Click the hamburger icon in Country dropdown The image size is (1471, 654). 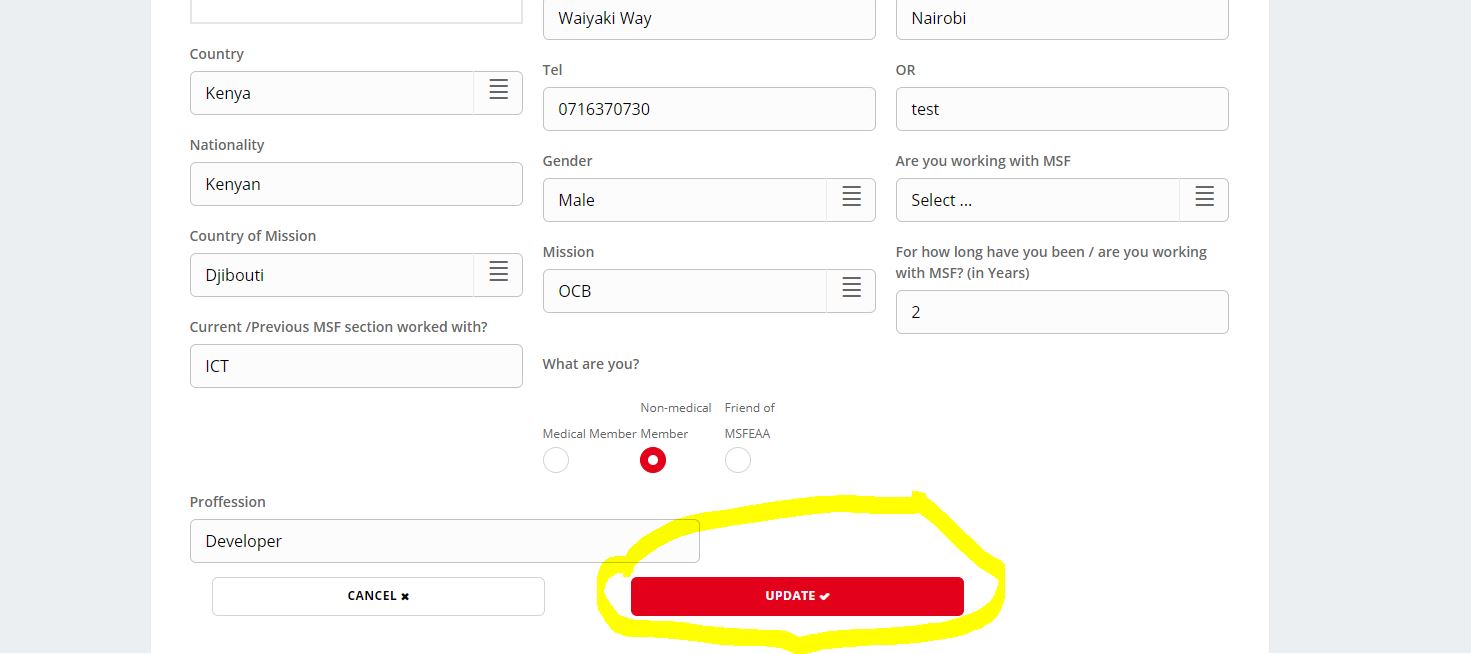(x=498, y=92)
